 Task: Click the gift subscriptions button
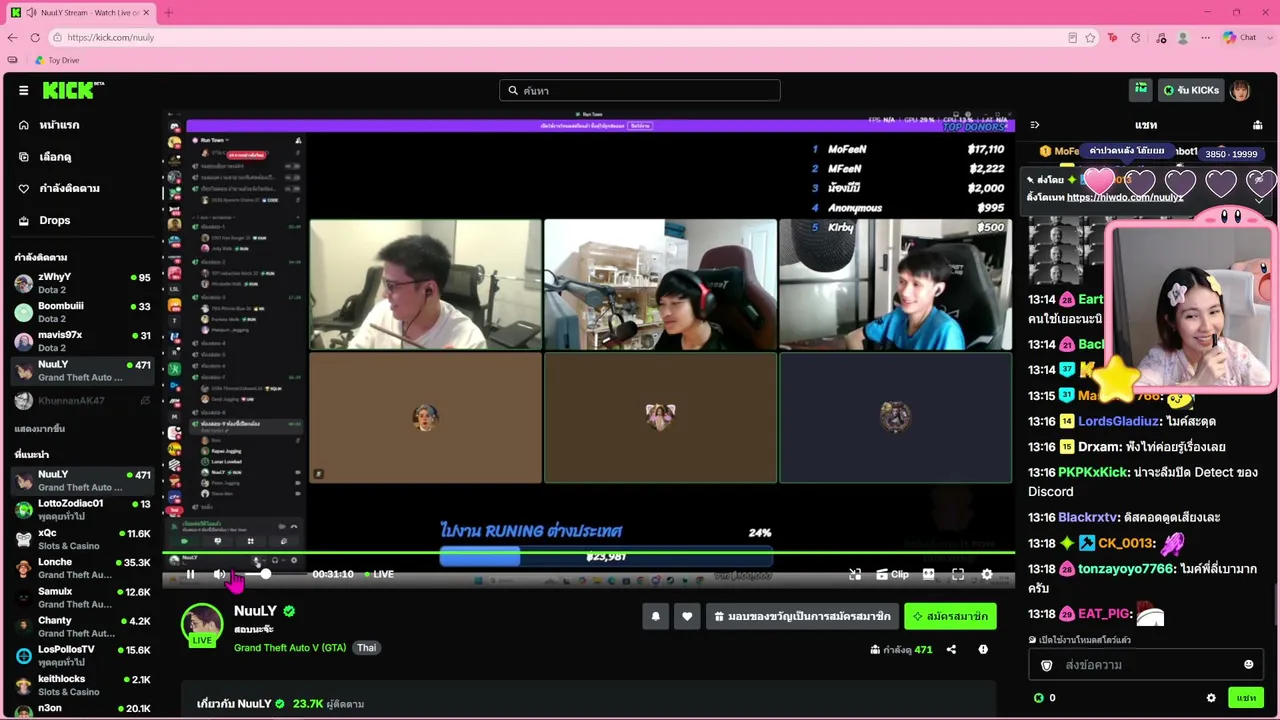(x=802, y=617)
